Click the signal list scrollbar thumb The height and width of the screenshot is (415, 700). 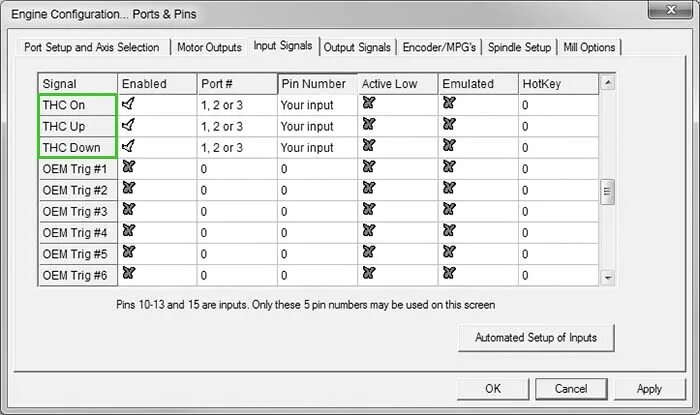[x=607, y=192]
